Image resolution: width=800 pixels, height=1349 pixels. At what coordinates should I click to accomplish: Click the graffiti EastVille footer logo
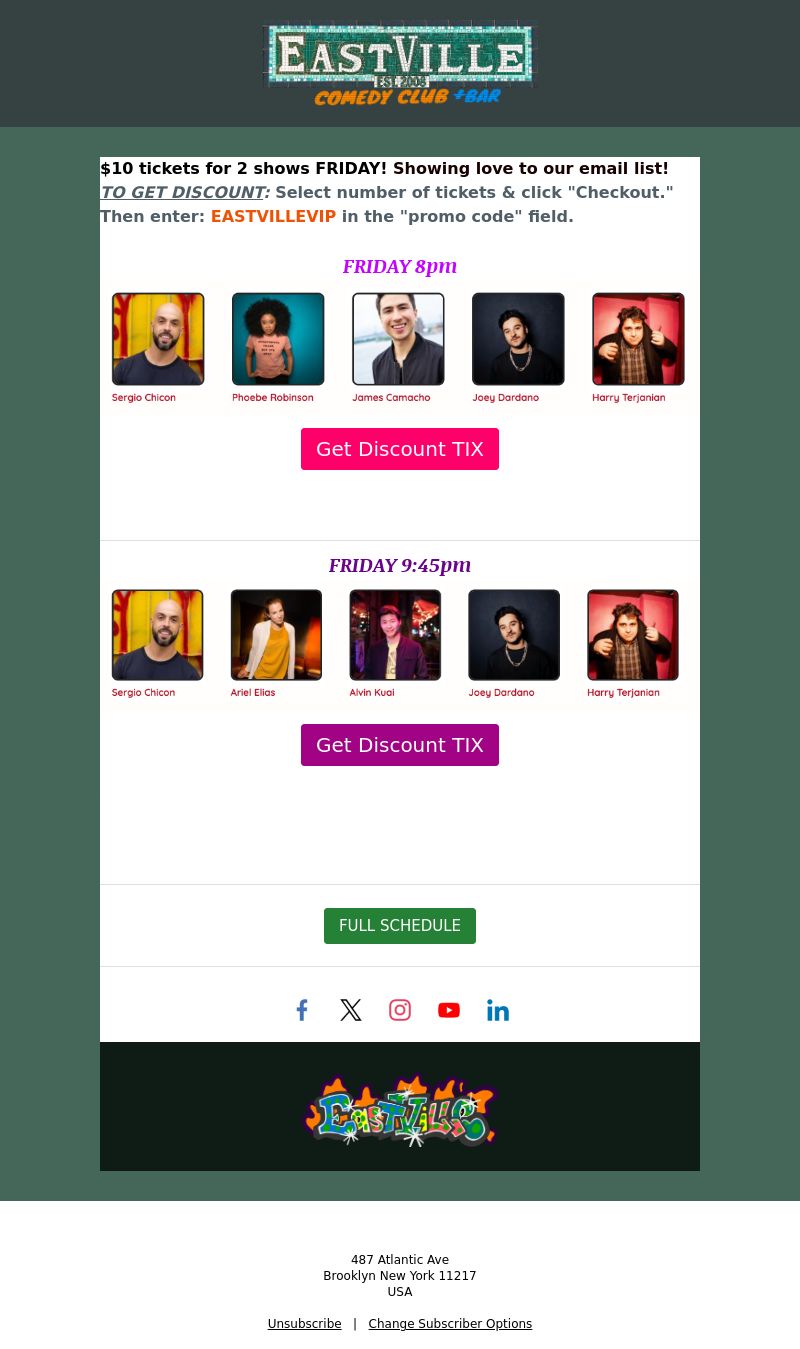click(400, 1109)
